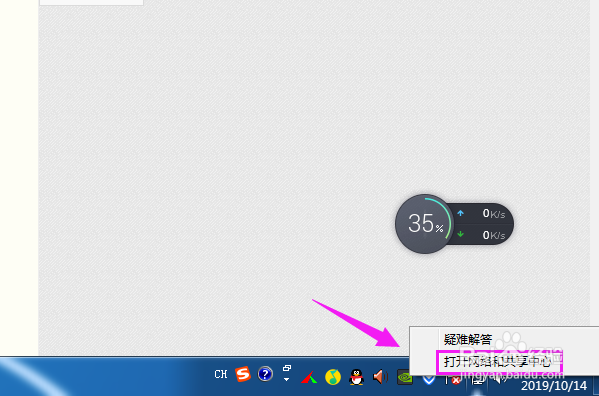The height and width of the screenshot is (396, 599).
Task: Open the QQ Music tray icon
Action: 333,377
